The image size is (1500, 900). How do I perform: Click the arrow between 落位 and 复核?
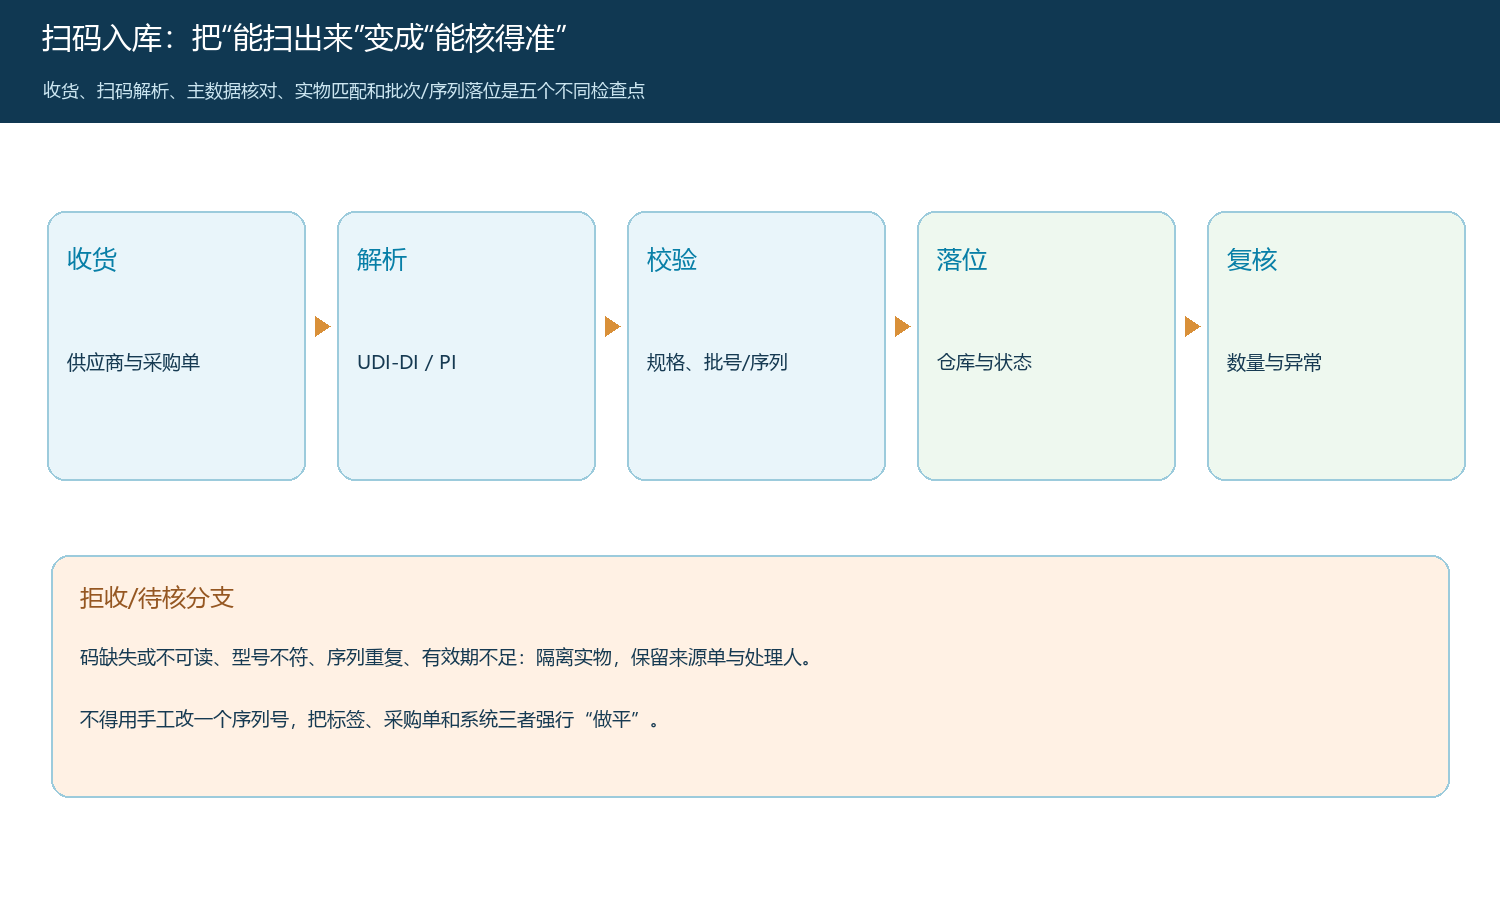point(1192,327)
